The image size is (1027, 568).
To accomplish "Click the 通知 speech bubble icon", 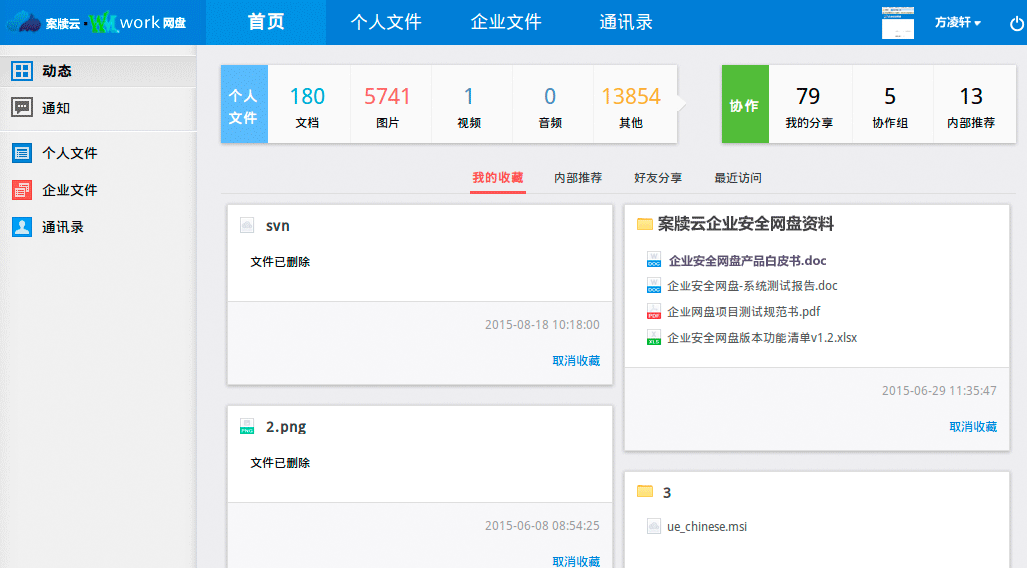I will tap(22, 108).
